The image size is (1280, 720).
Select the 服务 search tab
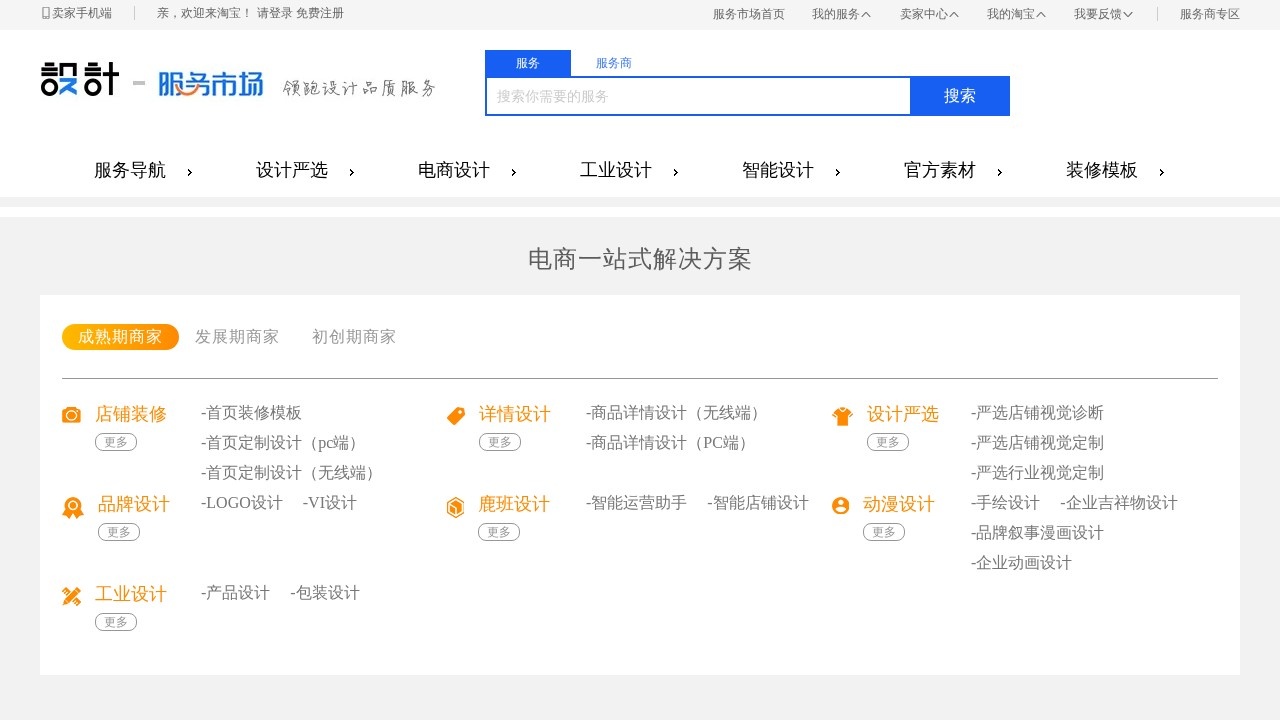point(528,63)
